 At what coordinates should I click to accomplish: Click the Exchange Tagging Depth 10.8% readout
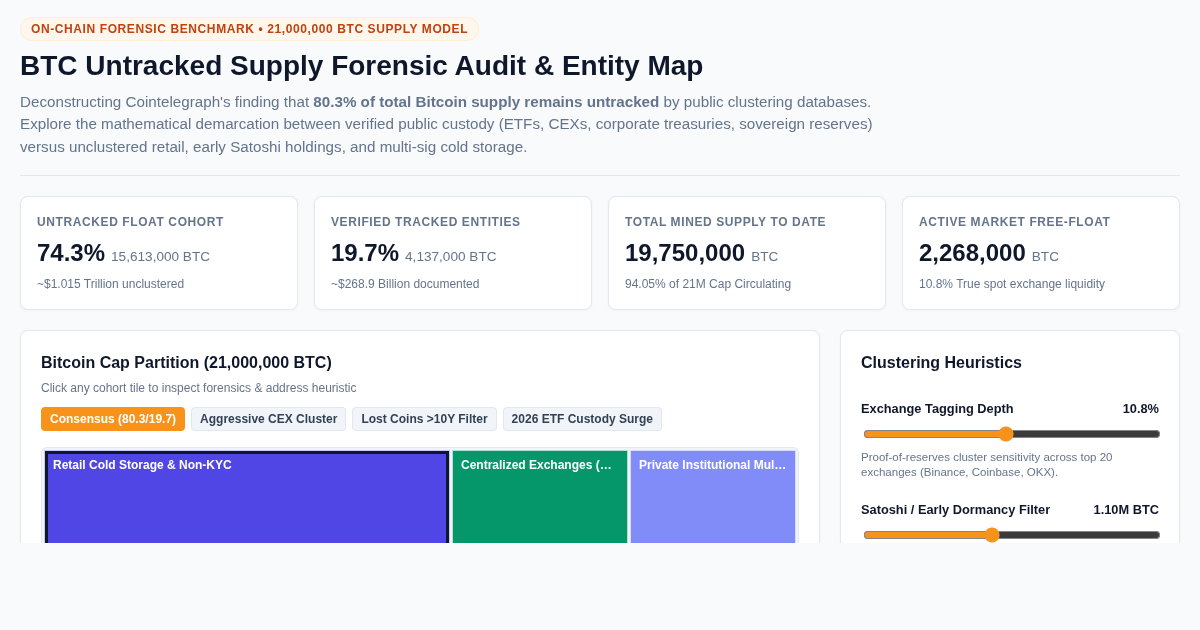click(1140, 409)
